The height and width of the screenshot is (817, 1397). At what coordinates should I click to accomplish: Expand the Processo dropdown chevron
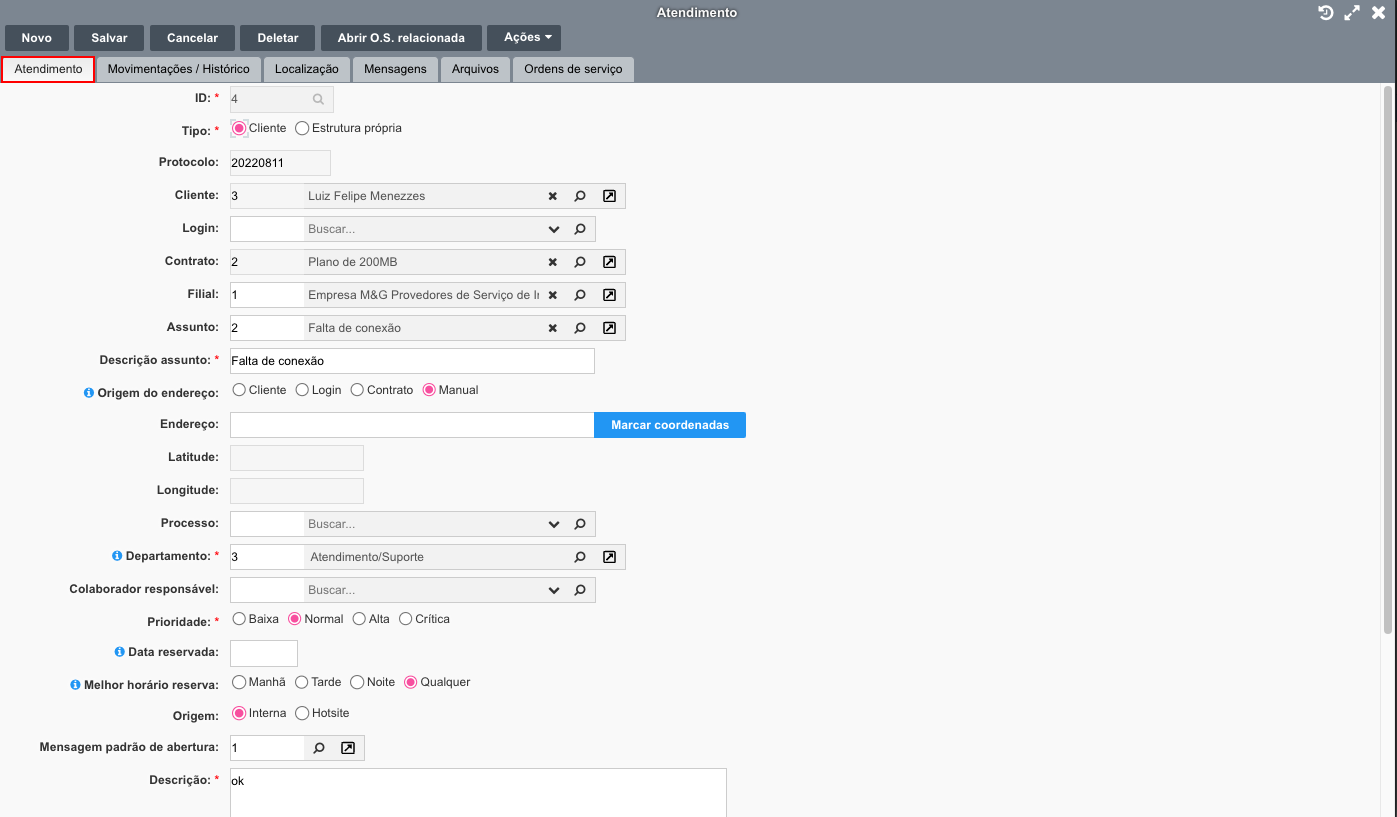pos(554,524)
